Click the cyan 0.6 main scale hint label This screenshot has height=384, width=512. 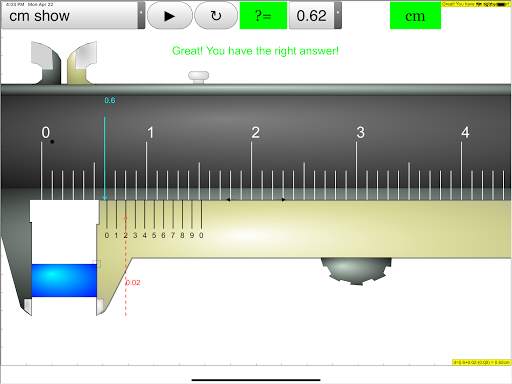[x=110, y=100]
